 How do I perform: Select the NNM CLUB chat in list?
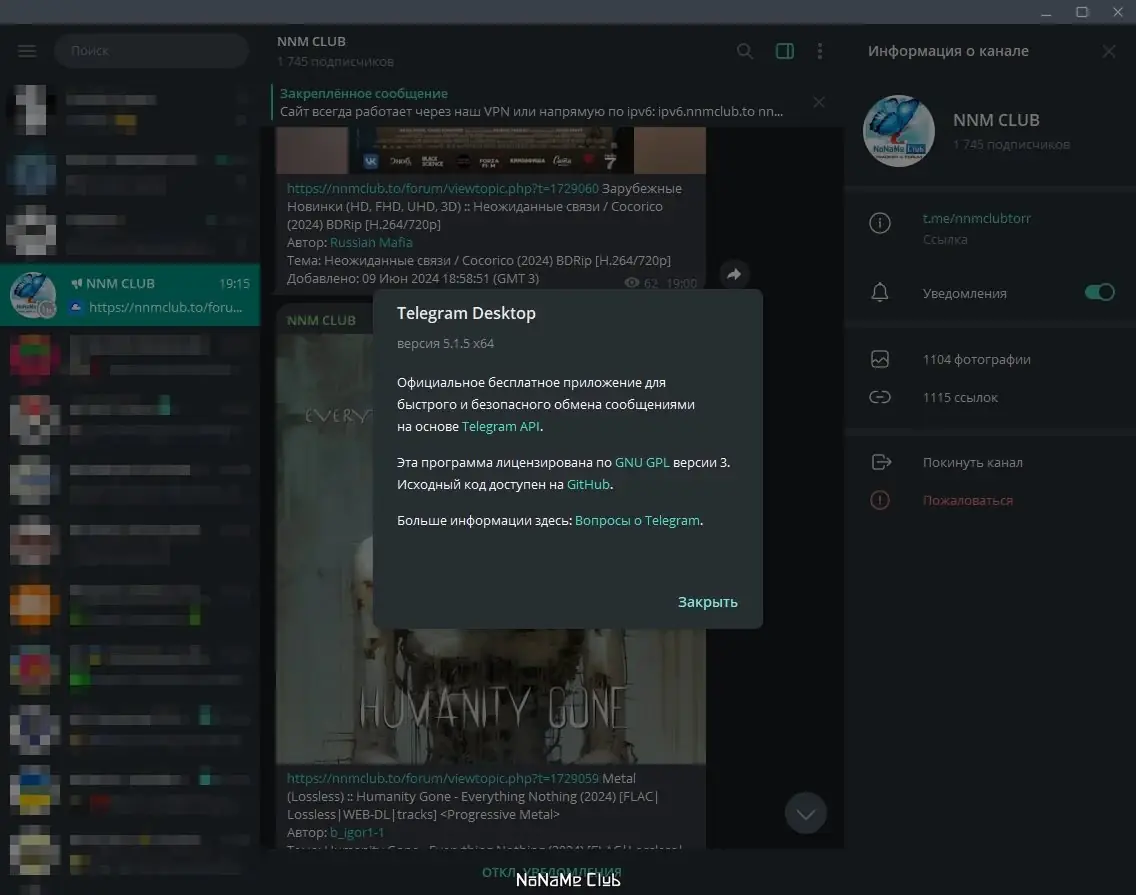[x=130, y=294]
